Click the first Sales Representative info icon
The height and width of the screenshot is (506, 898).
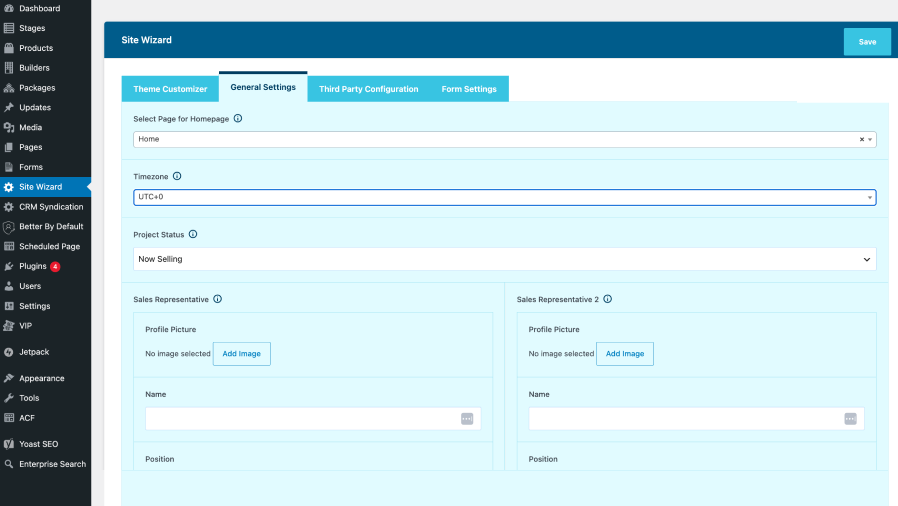click(218, 299)
